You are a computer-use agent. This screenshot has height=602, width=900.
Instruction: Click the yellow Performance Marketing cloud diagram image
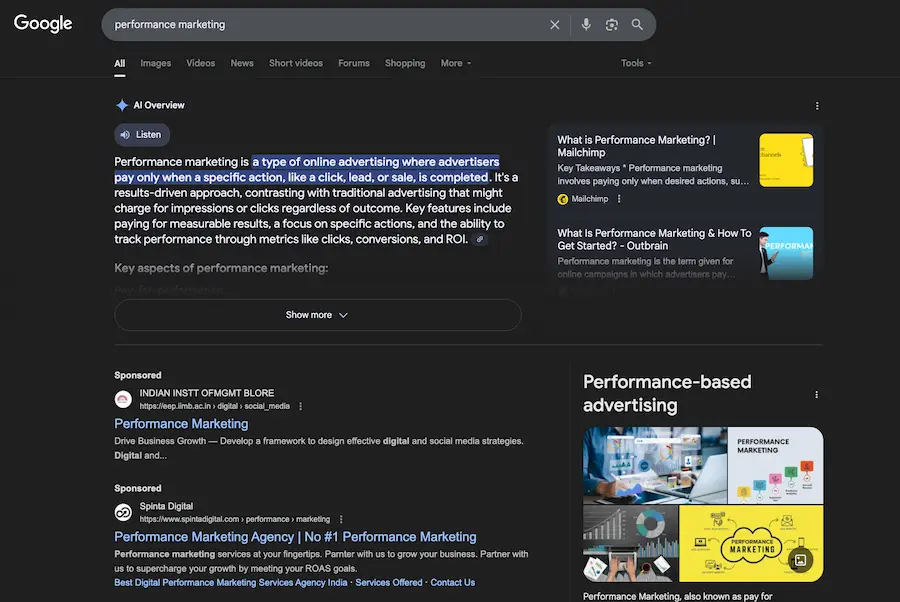click(751, 543)
